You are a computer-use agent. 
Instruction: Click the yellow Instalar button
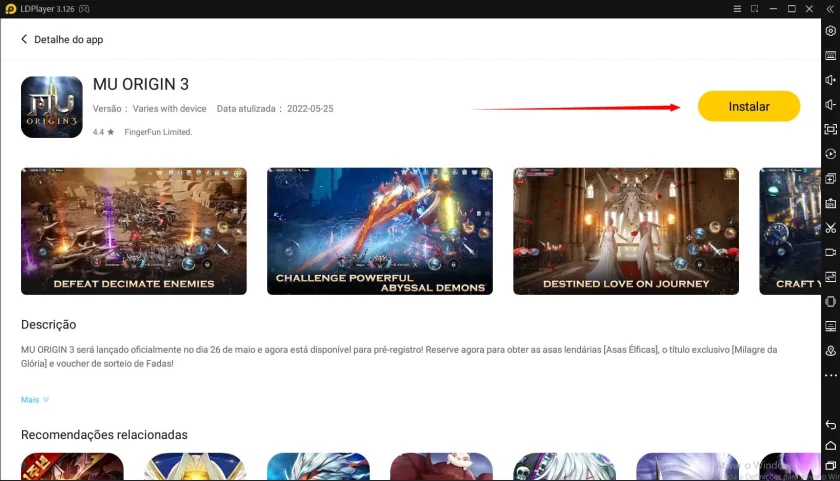coord(748,106)
